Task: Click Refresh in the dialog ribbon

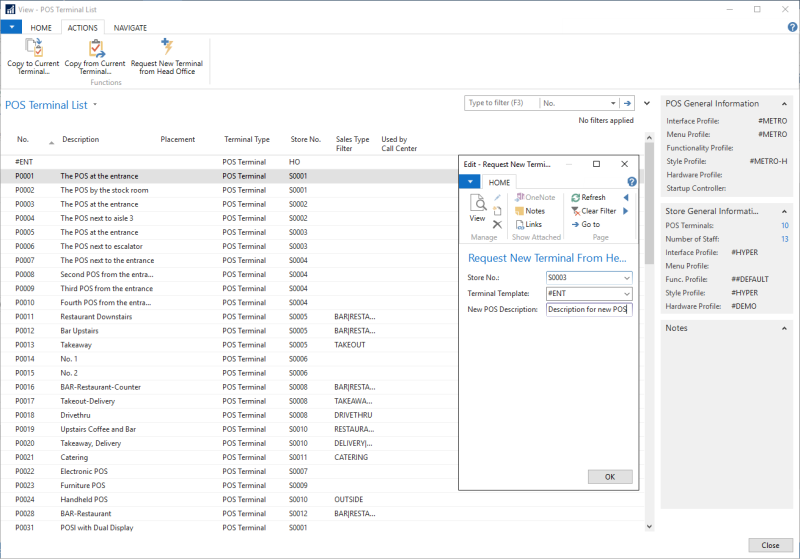Action: point(587,198)
